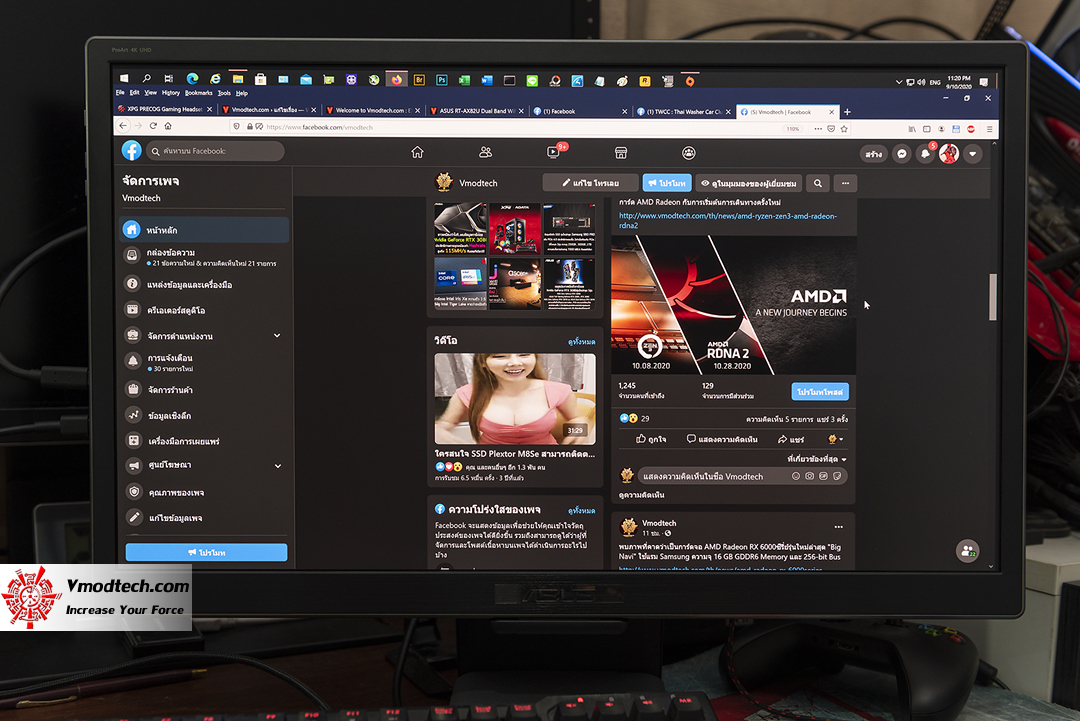Open the Marketplace icon
Viewport: 1080px width, 721px height.
[621, 153]
